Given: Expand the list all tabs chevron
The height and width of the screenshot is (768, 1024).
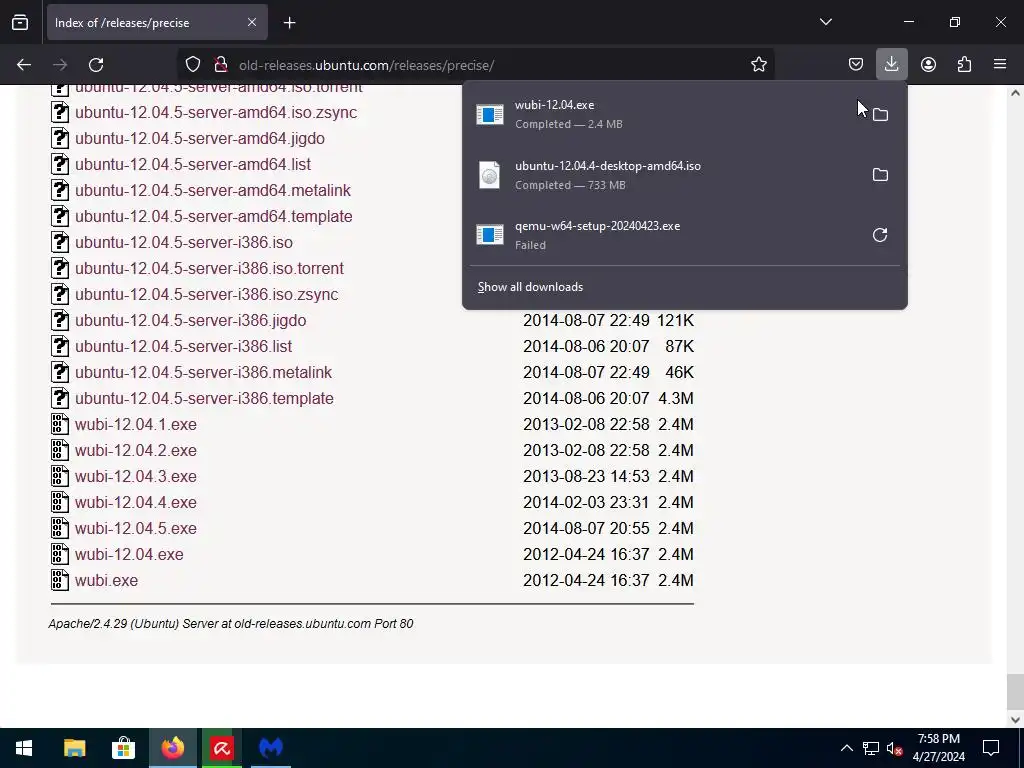Looking at the screenshot, I should (825, 22).
